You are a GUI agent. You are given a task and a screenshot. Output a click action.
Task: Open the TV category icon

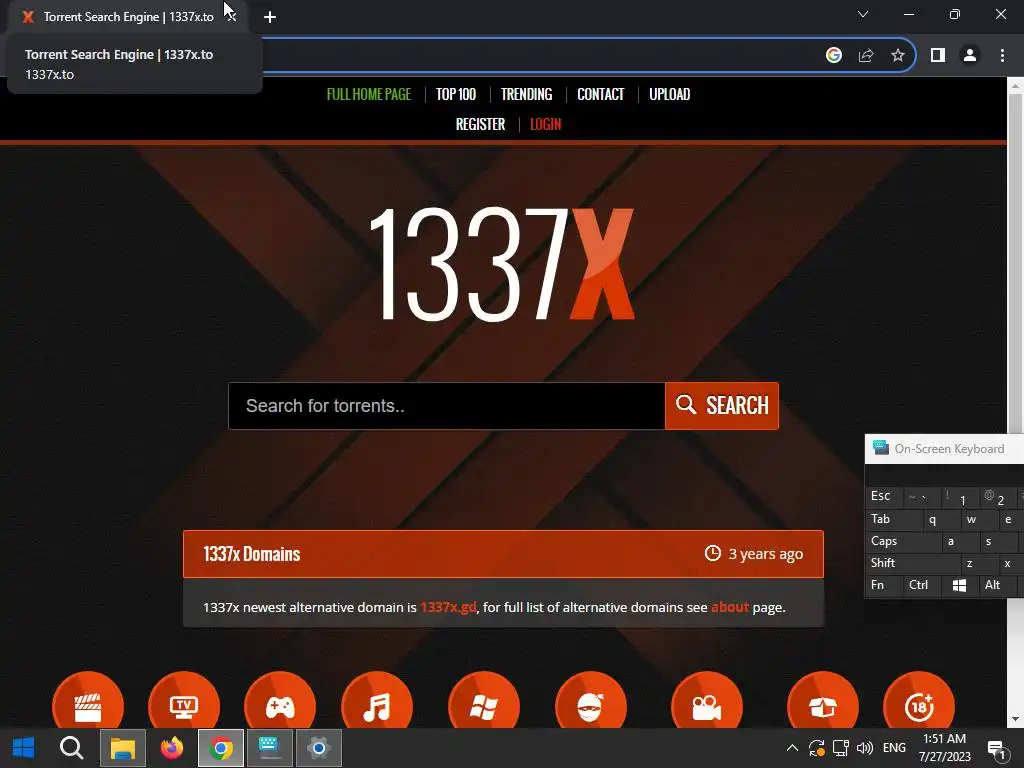(184, 702)
